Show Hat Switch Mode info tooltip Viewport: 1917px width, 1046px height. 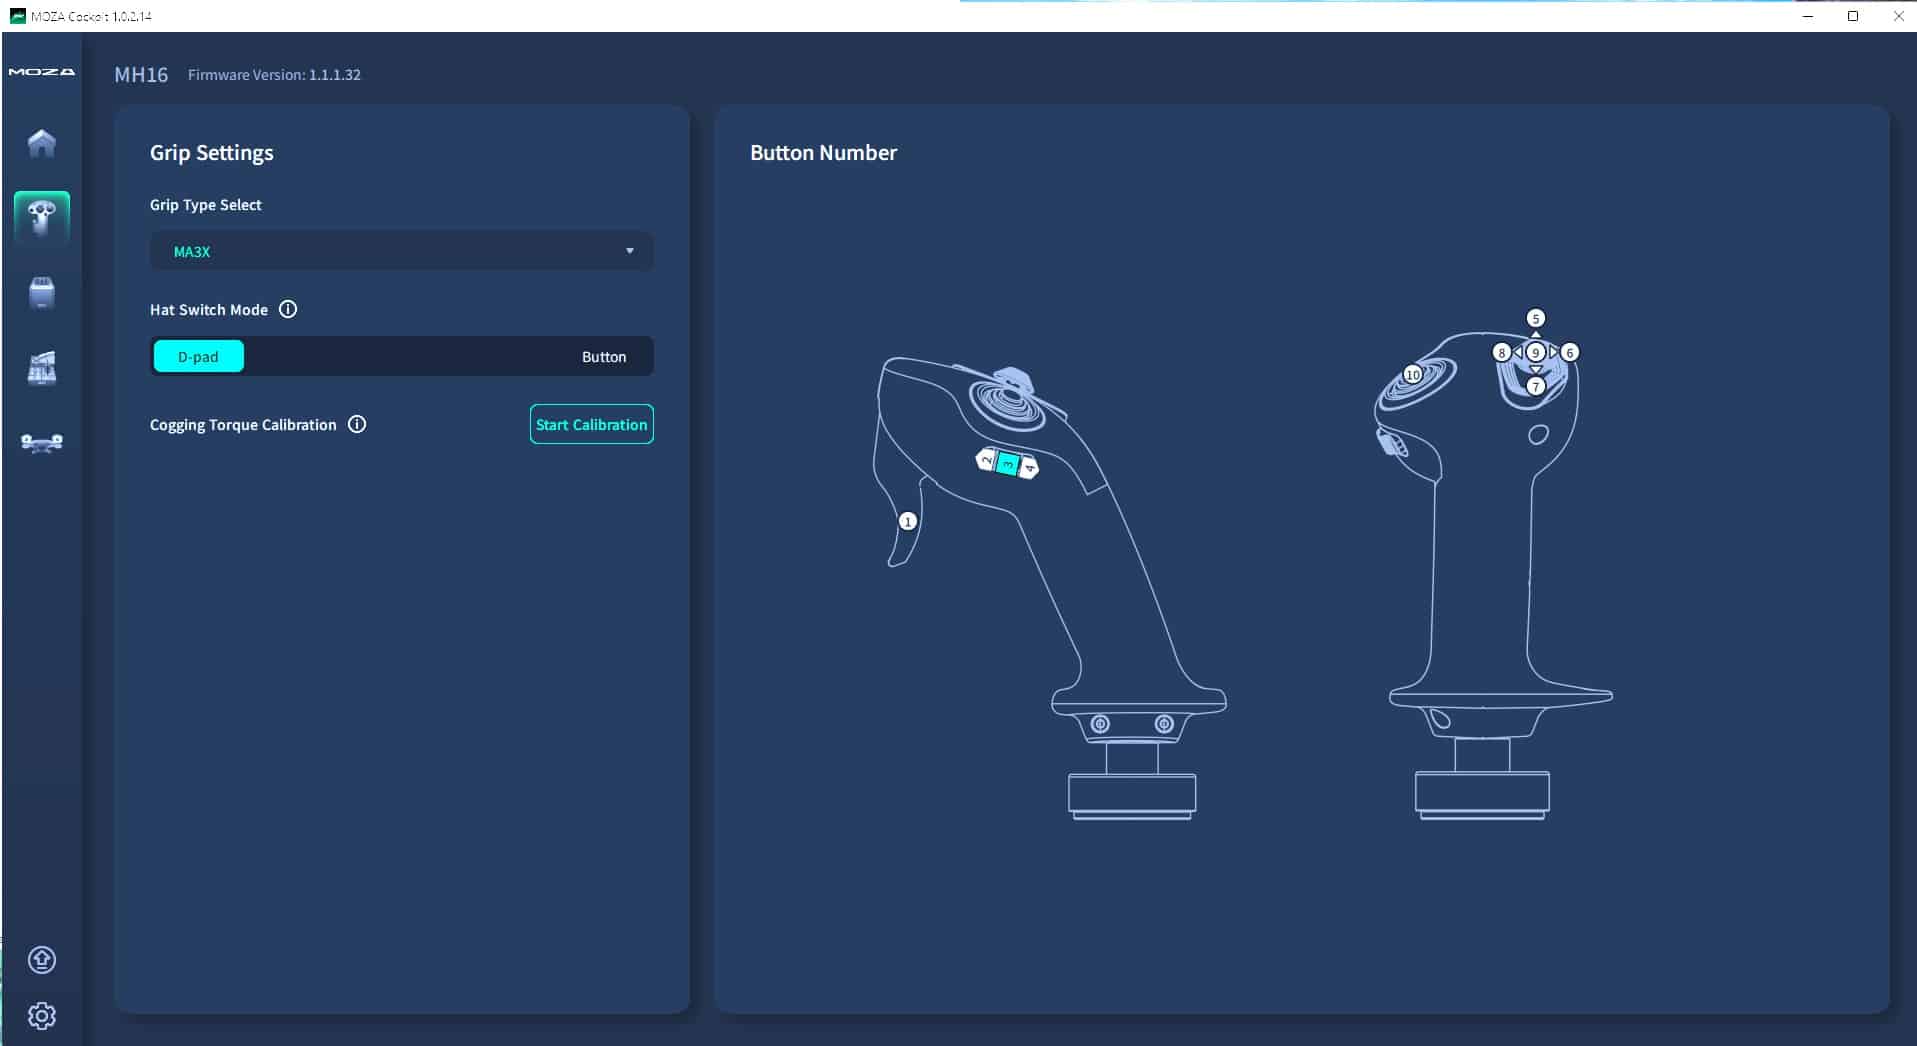(x=288, y=310)
